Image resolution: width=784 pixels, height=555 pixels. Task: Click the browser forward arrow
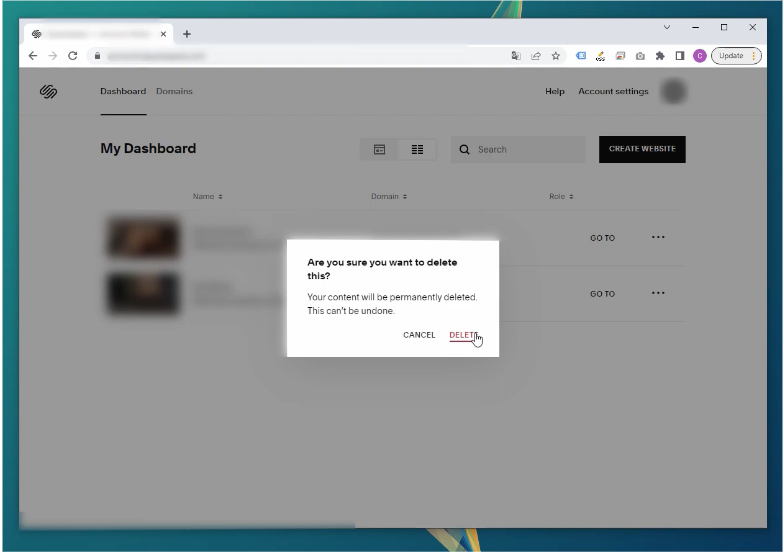[x=52, y=56]
